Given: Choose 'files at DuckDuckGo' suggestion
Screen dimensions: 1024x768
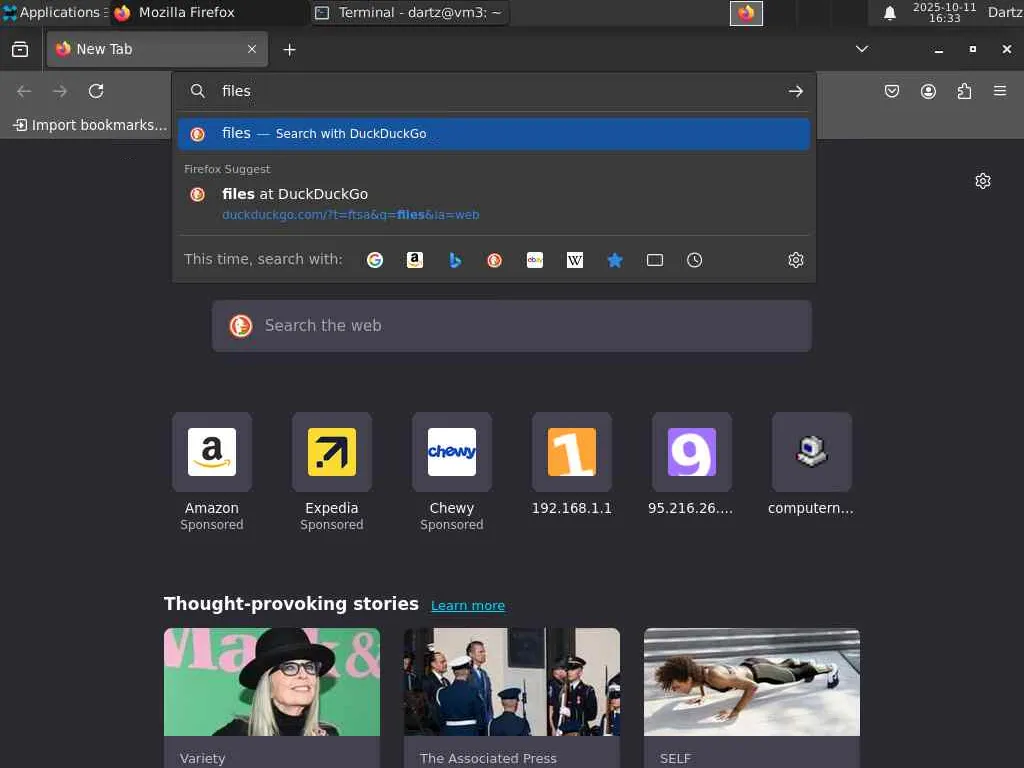Looking at the screenshot, I should pyautogui.click(x=494, y=203).
